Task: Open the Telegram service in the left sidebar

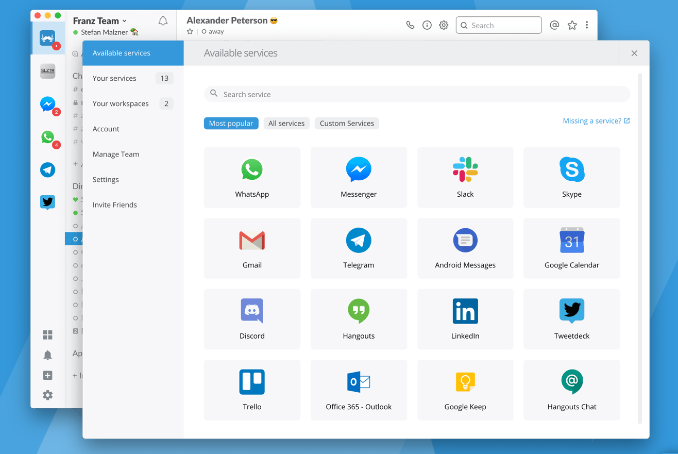Action: 48,170
